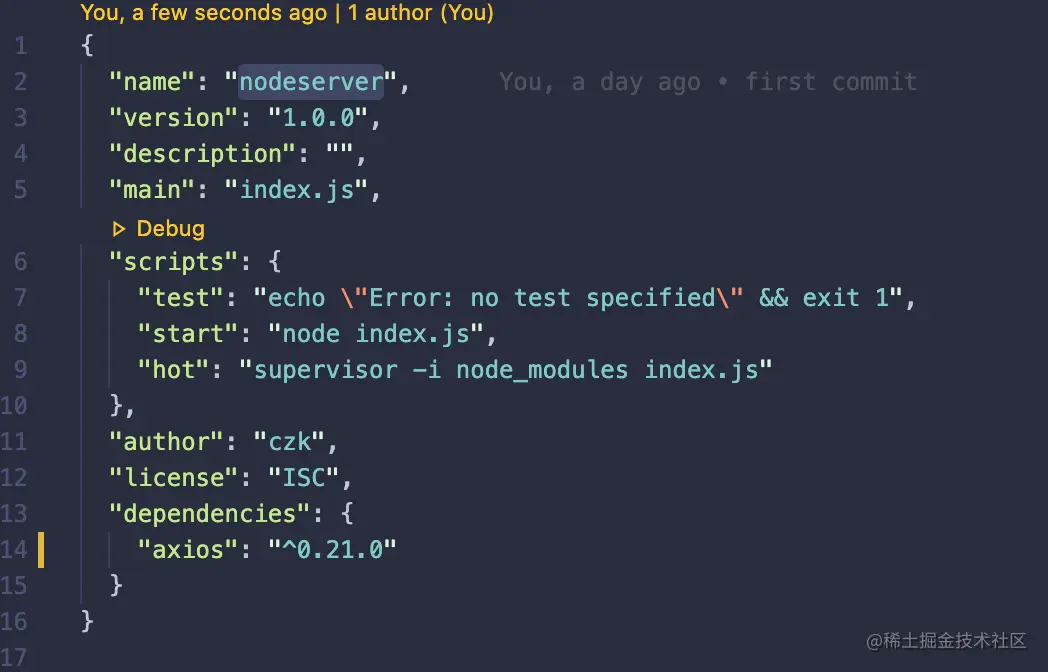Click the ^0.21.0 axios version string
1048x672 pixels.
pyautogui.click(x=332, y=549)
